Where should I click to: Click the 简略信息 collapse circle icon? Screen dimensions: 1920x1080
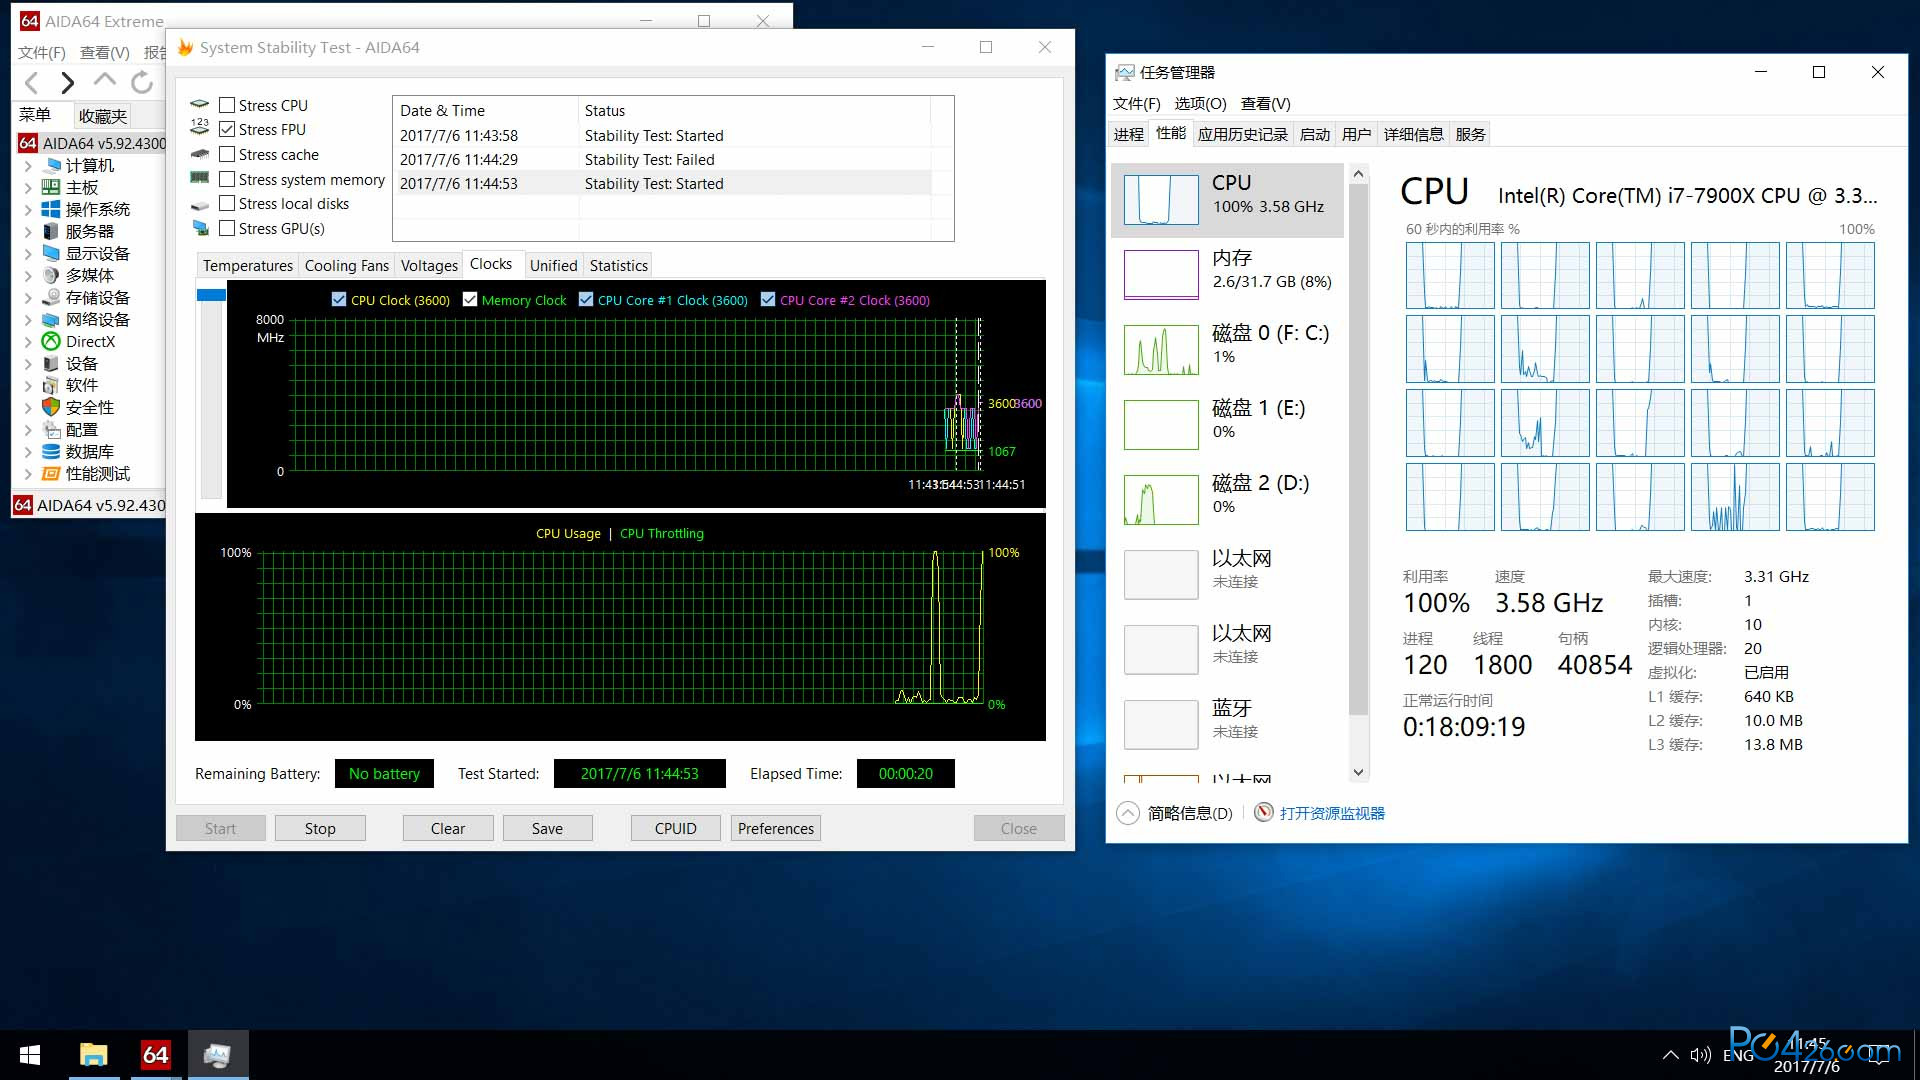(1128, 813)
